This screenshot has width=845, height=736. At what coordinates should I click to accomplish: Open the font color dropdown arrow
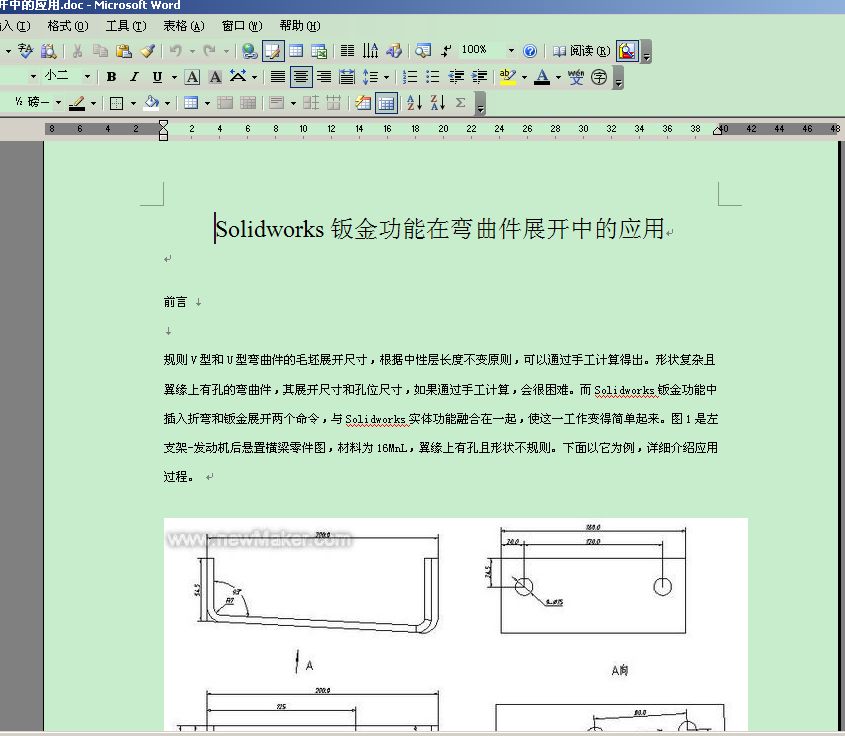(558, 77)
